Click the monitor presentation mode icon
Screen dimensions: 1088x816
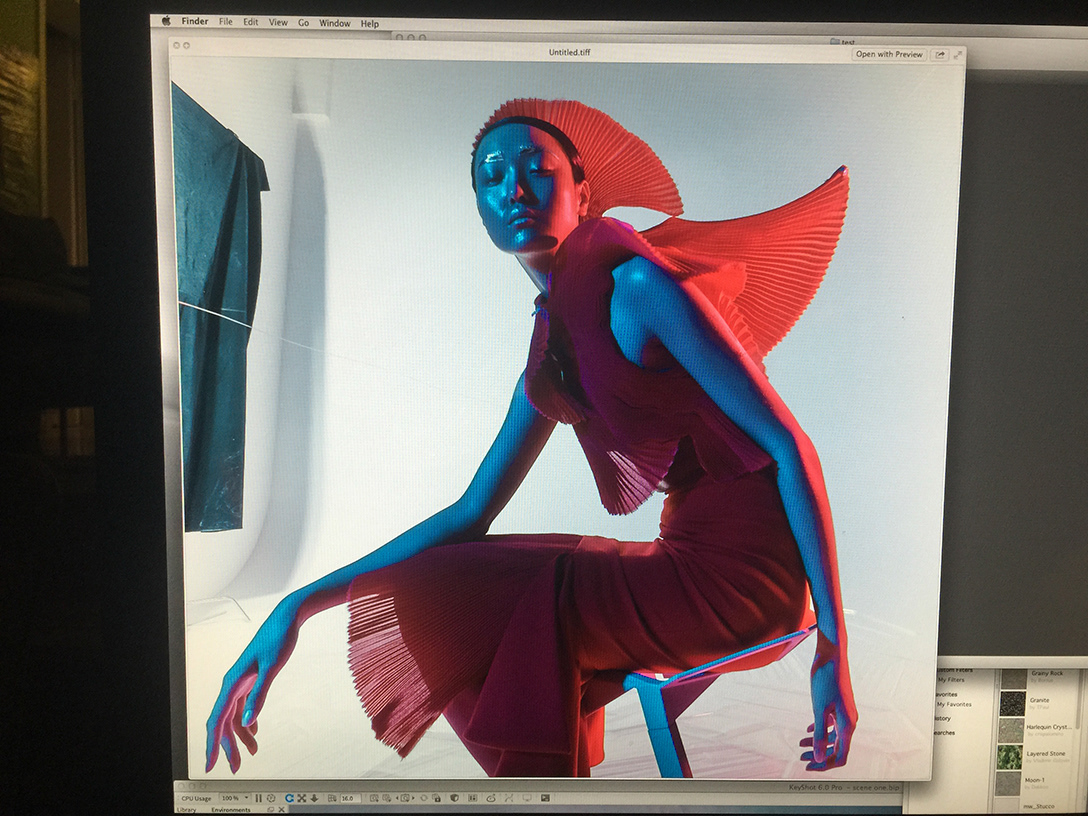tap(527, 799)
